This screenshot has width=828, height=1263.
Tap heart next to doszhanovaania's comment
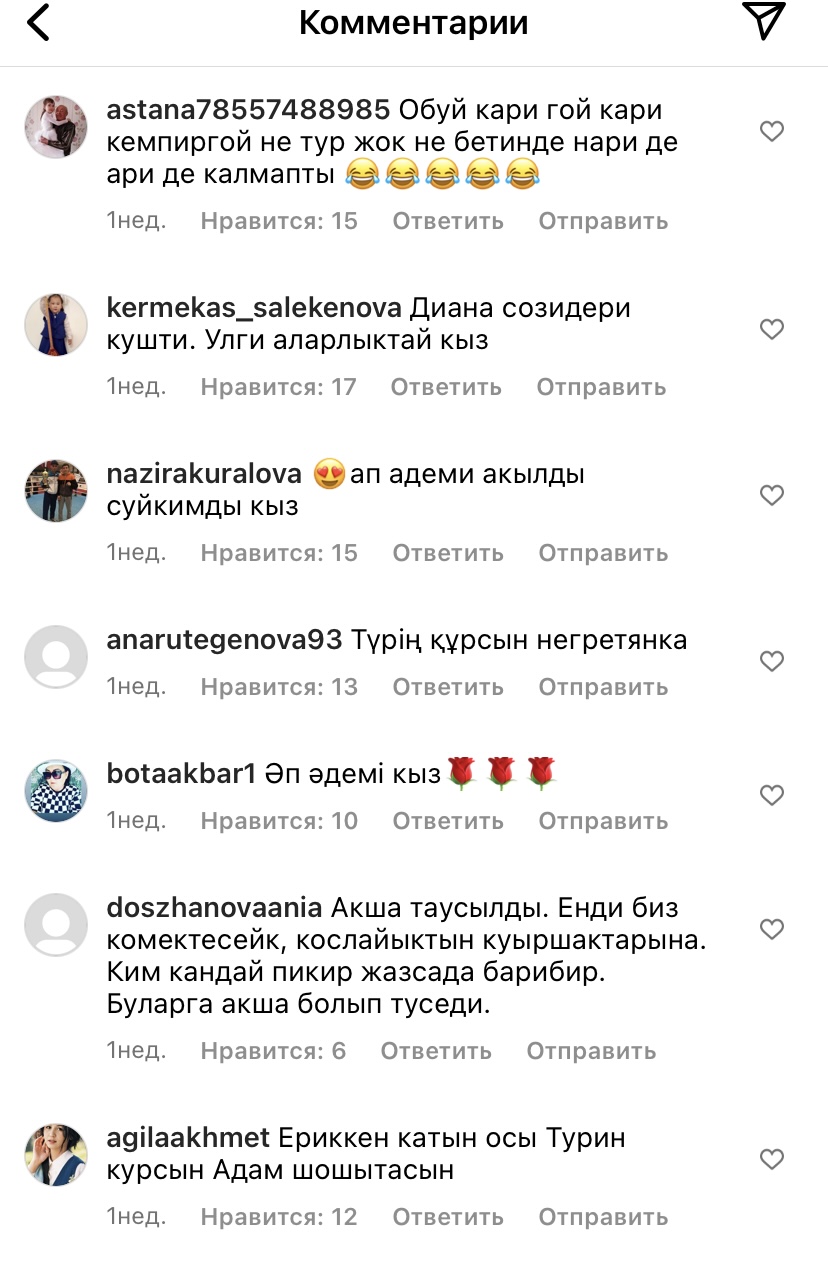(772, 929)
